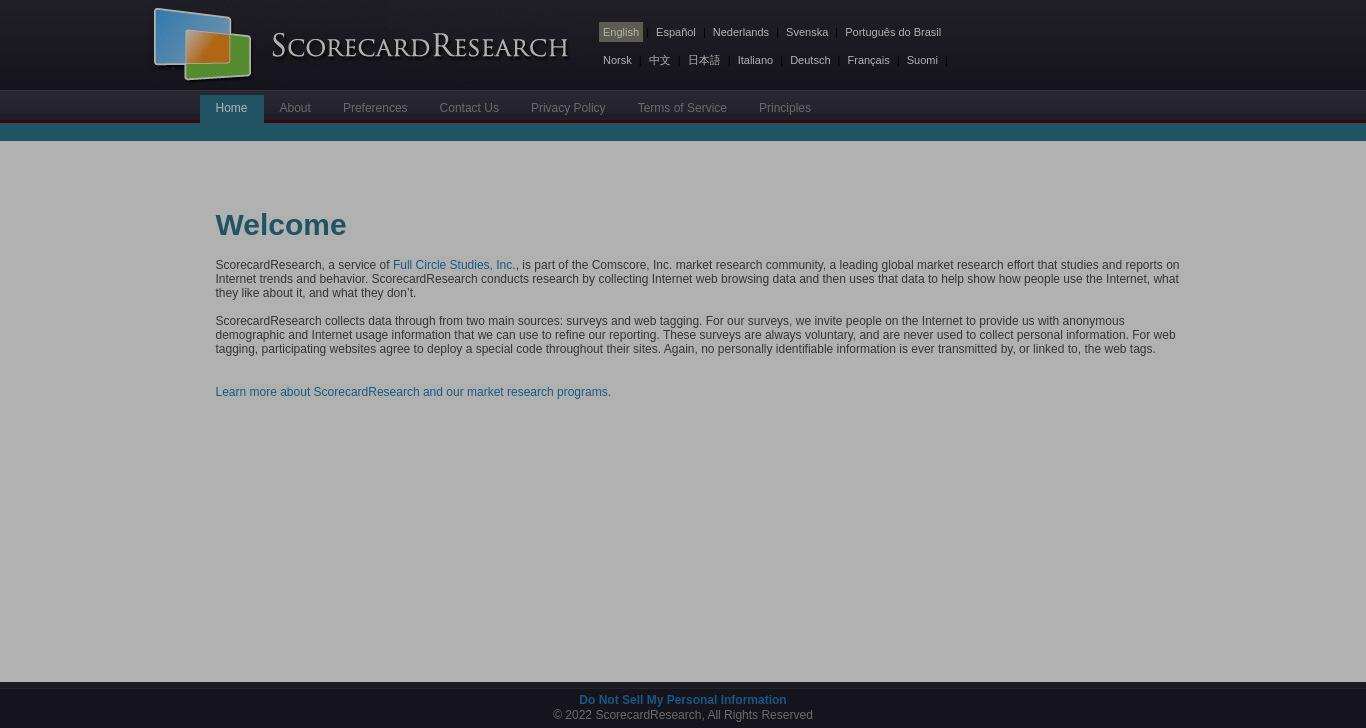Click the ScorecardResearch wordmark
The image size is (1366, 728).
420,46
